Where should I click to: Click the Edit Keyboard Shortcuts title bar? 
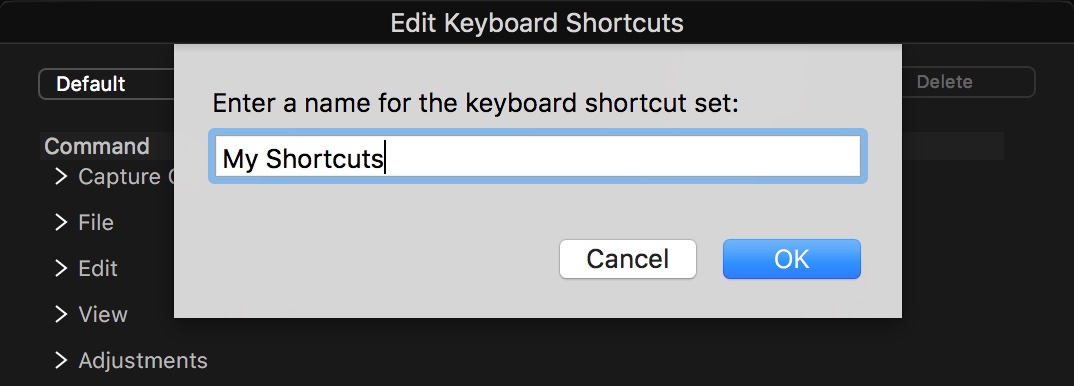537,23
